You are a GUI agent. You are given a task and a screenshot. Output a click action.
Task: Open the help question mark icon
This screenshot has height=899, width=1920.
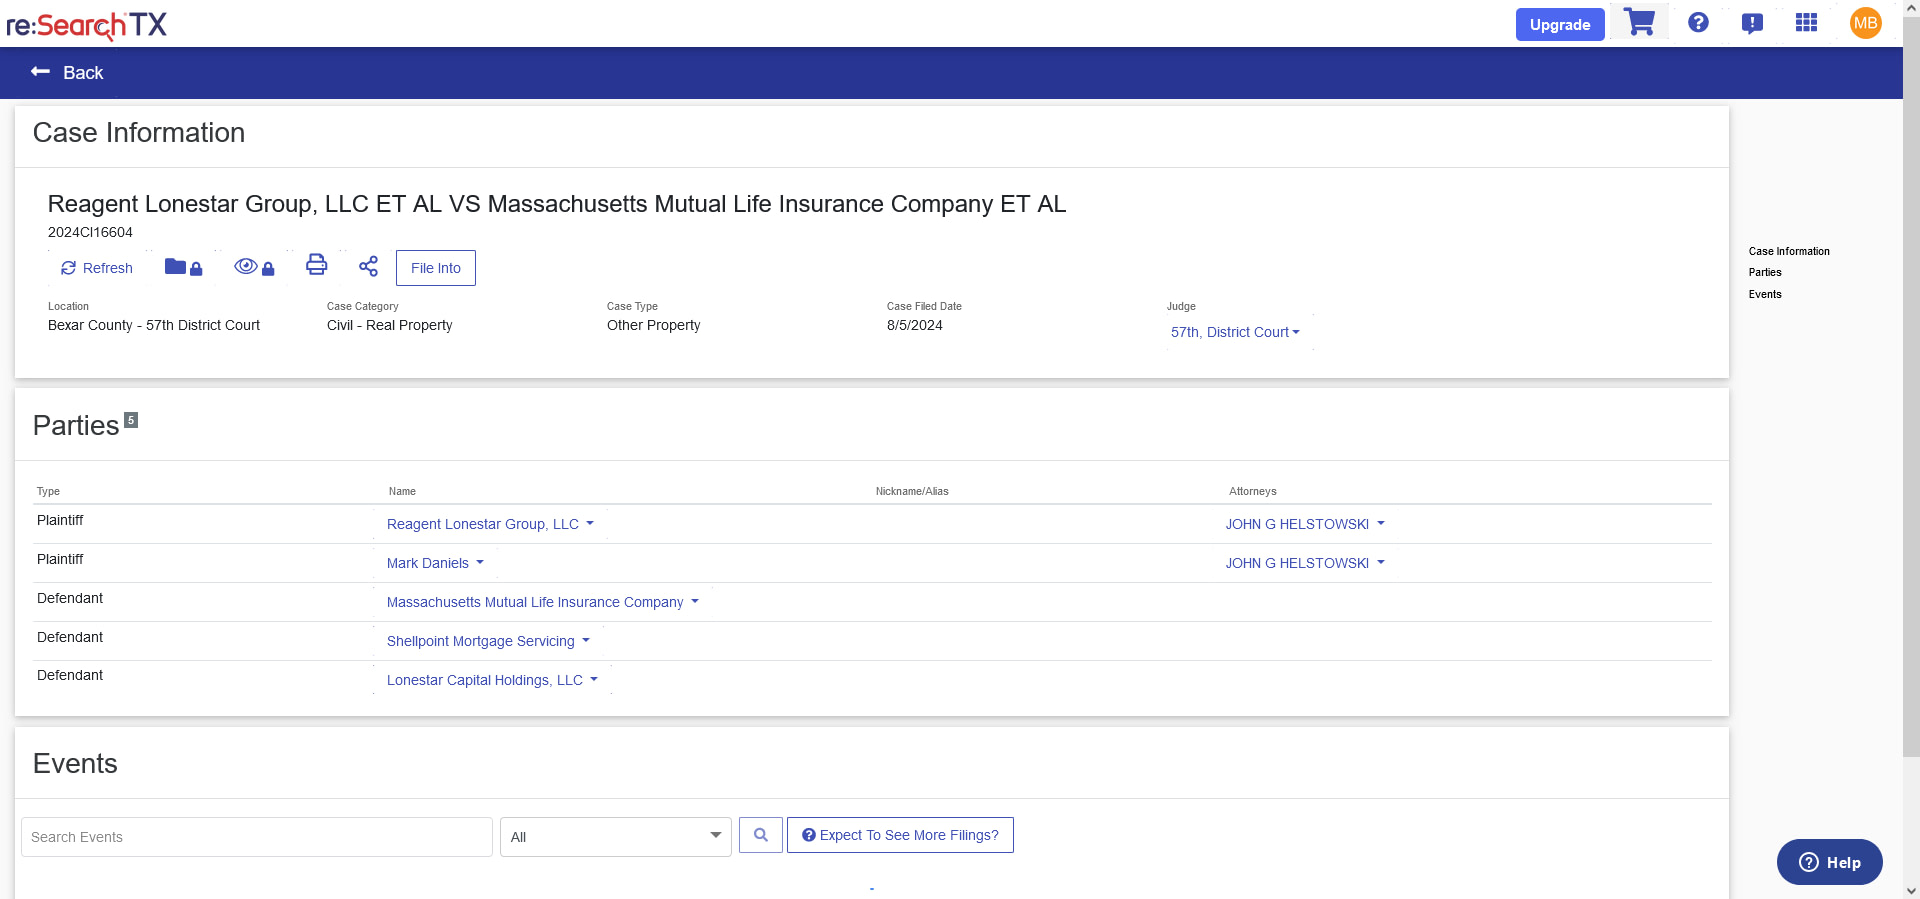tap(1698, 22)
